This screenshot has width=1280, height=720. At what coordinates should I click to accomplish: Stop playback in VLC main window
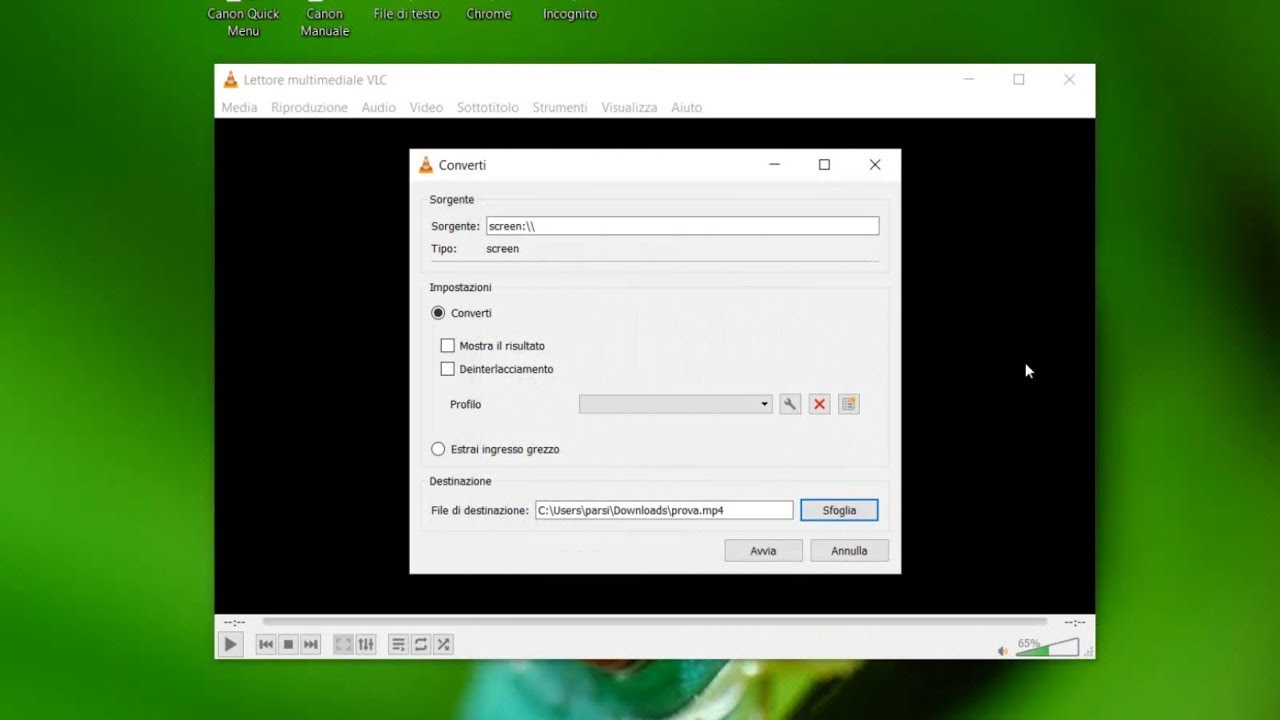pyautogui.click(x=288, y=644)
